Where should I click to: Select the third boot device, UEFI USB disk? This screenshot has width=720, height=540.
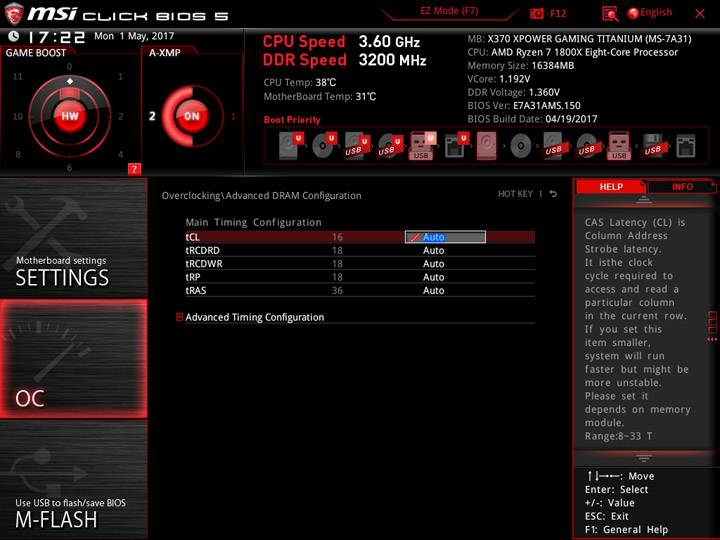(x=357, y=146)
